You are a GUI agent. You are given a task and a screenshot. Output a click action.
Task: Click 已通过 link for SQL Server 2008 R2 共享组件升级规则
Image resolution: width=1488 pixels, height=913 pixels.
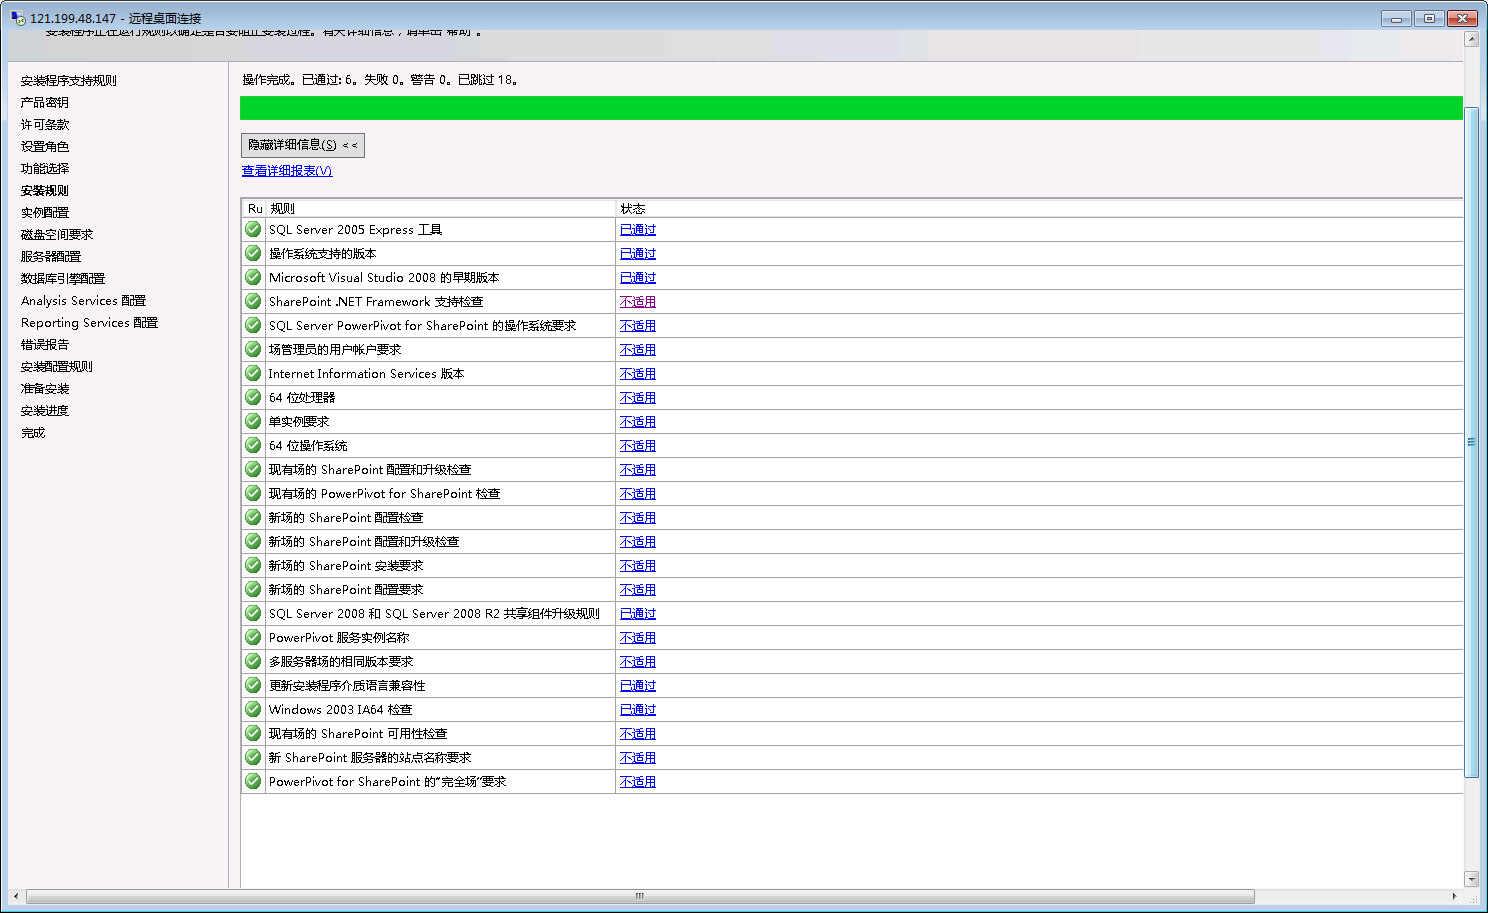click(x=638, y=614)
